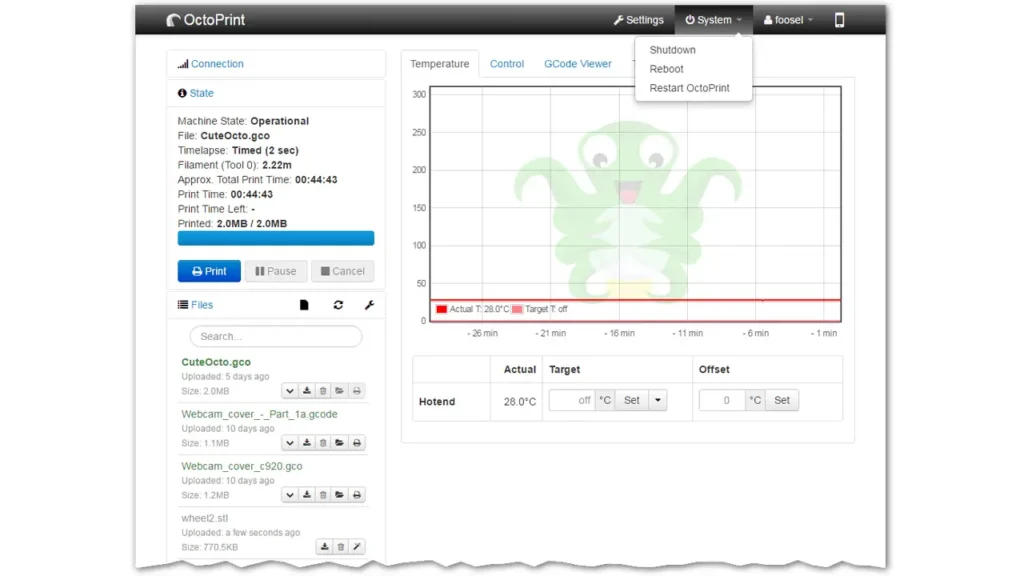
Task: Download Webcam_cover_c920.gco
Action: [x=307, y=495]
